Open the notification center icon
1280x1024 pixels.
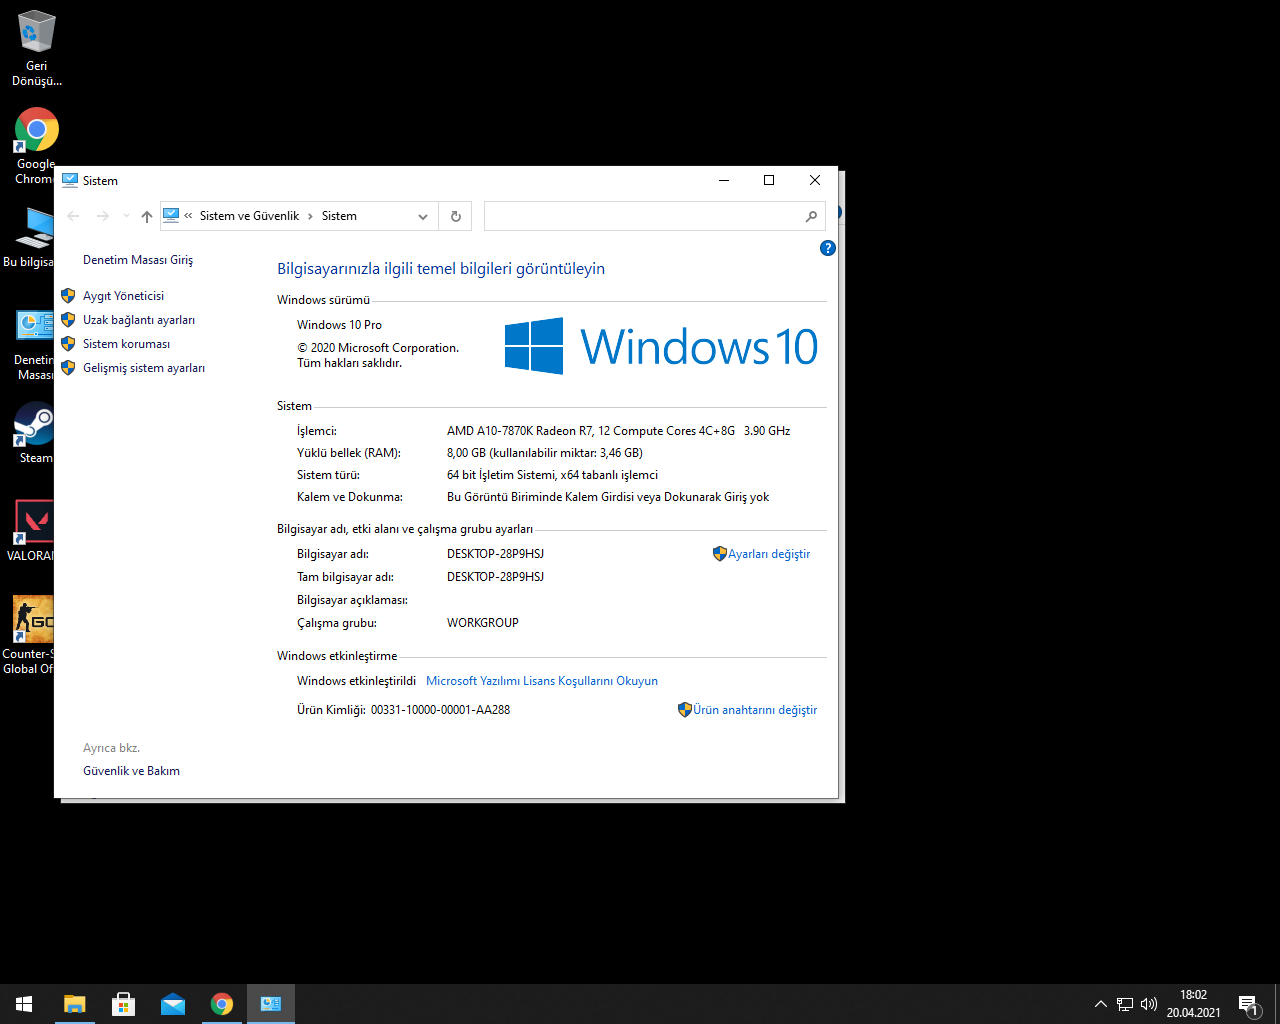[x=1248, y=1004]
